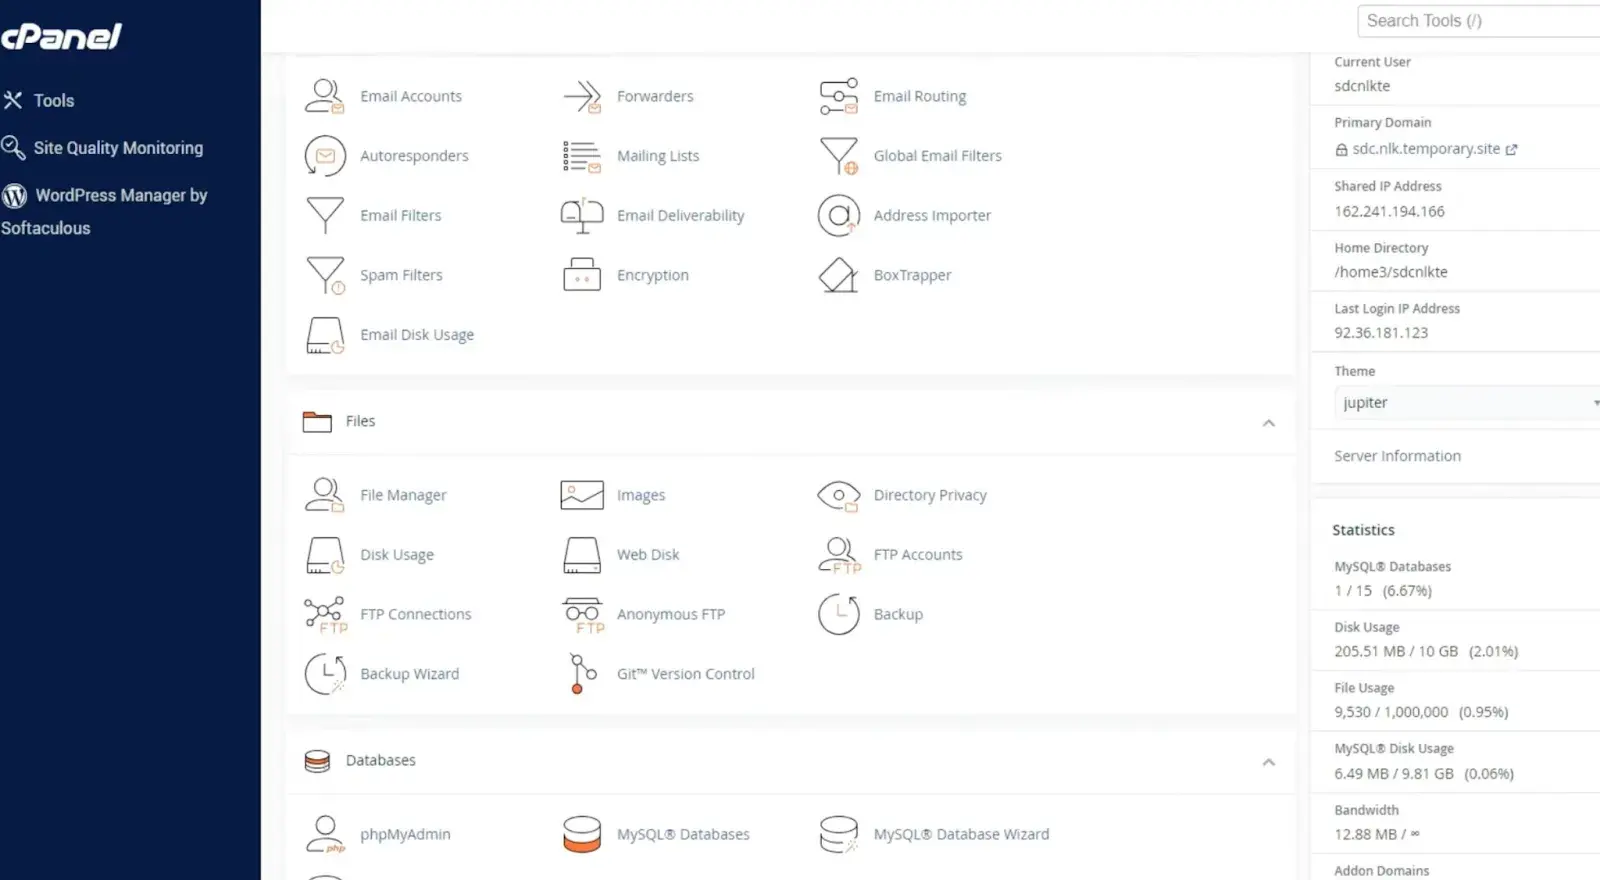
Task: Click the Bandwidth 12.88 MB value
Action: 1377,834
